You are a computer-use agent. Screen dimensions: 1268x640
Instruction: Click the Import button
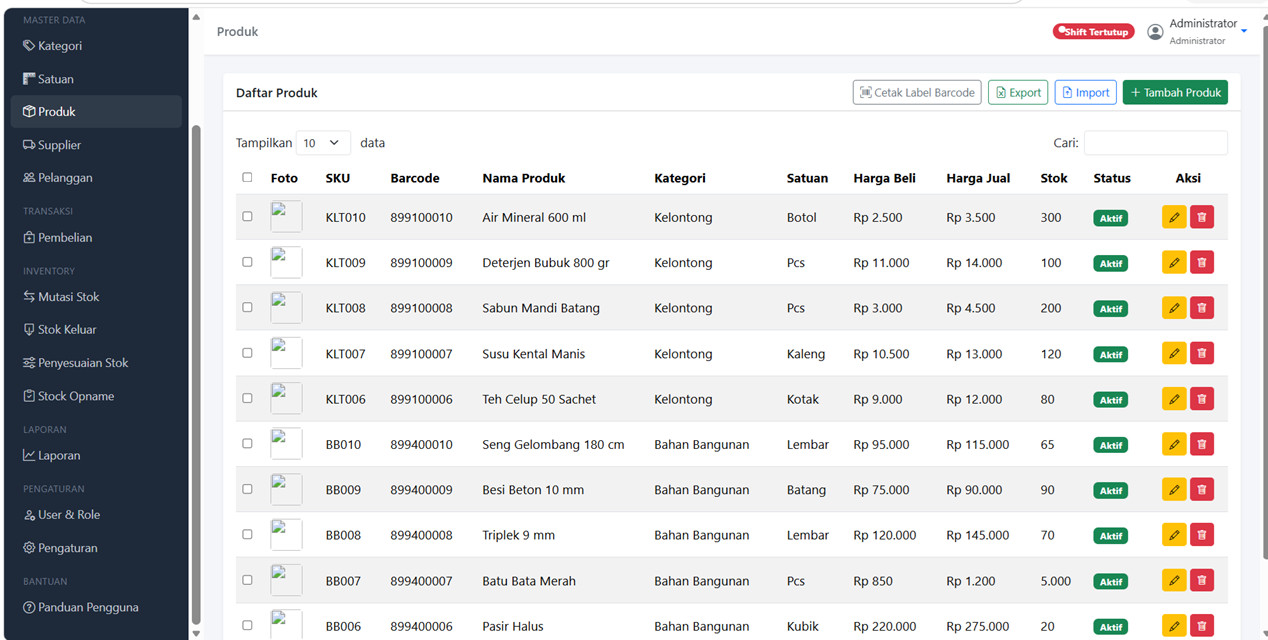pyautogui.click(x=1085, y=92)
